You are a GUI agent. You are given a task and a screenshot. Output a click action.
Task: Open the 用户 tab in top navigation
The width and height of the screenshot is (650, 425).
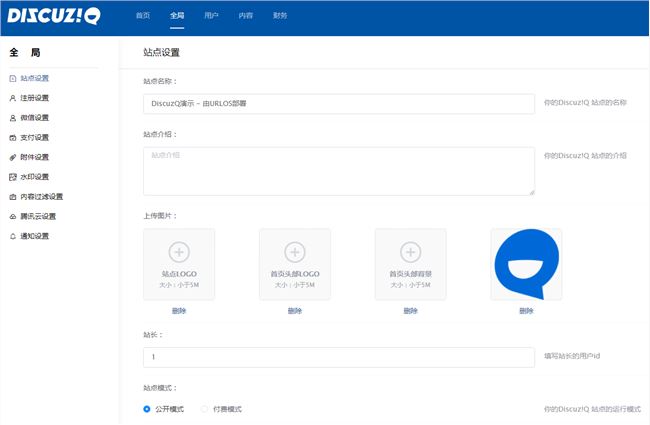point(211,16)
